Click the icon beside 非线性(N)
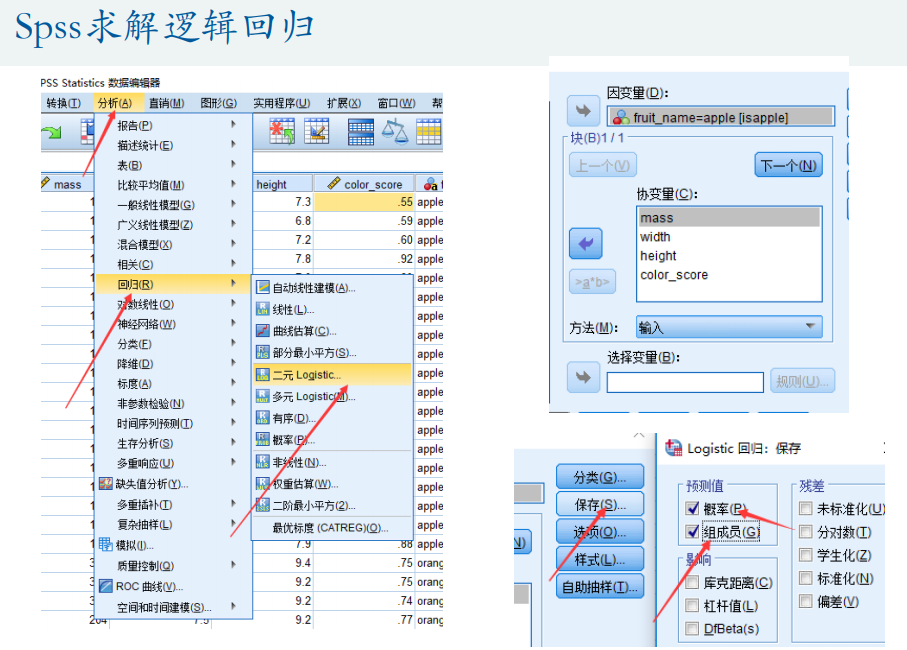Viewport: 907px width, 650px height. [x=263, y=462]
